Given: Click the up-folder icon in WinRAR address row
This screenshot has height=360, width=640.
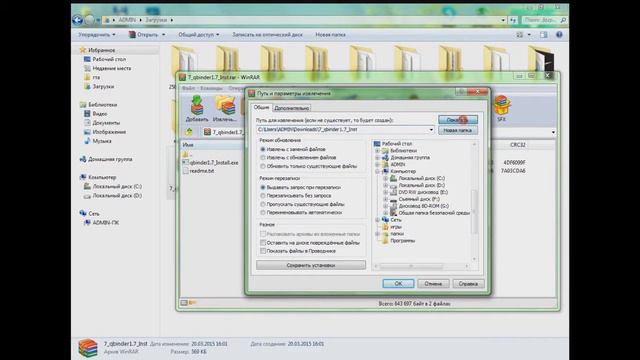Looking at the screenshot, I should [x=188, y=132].
